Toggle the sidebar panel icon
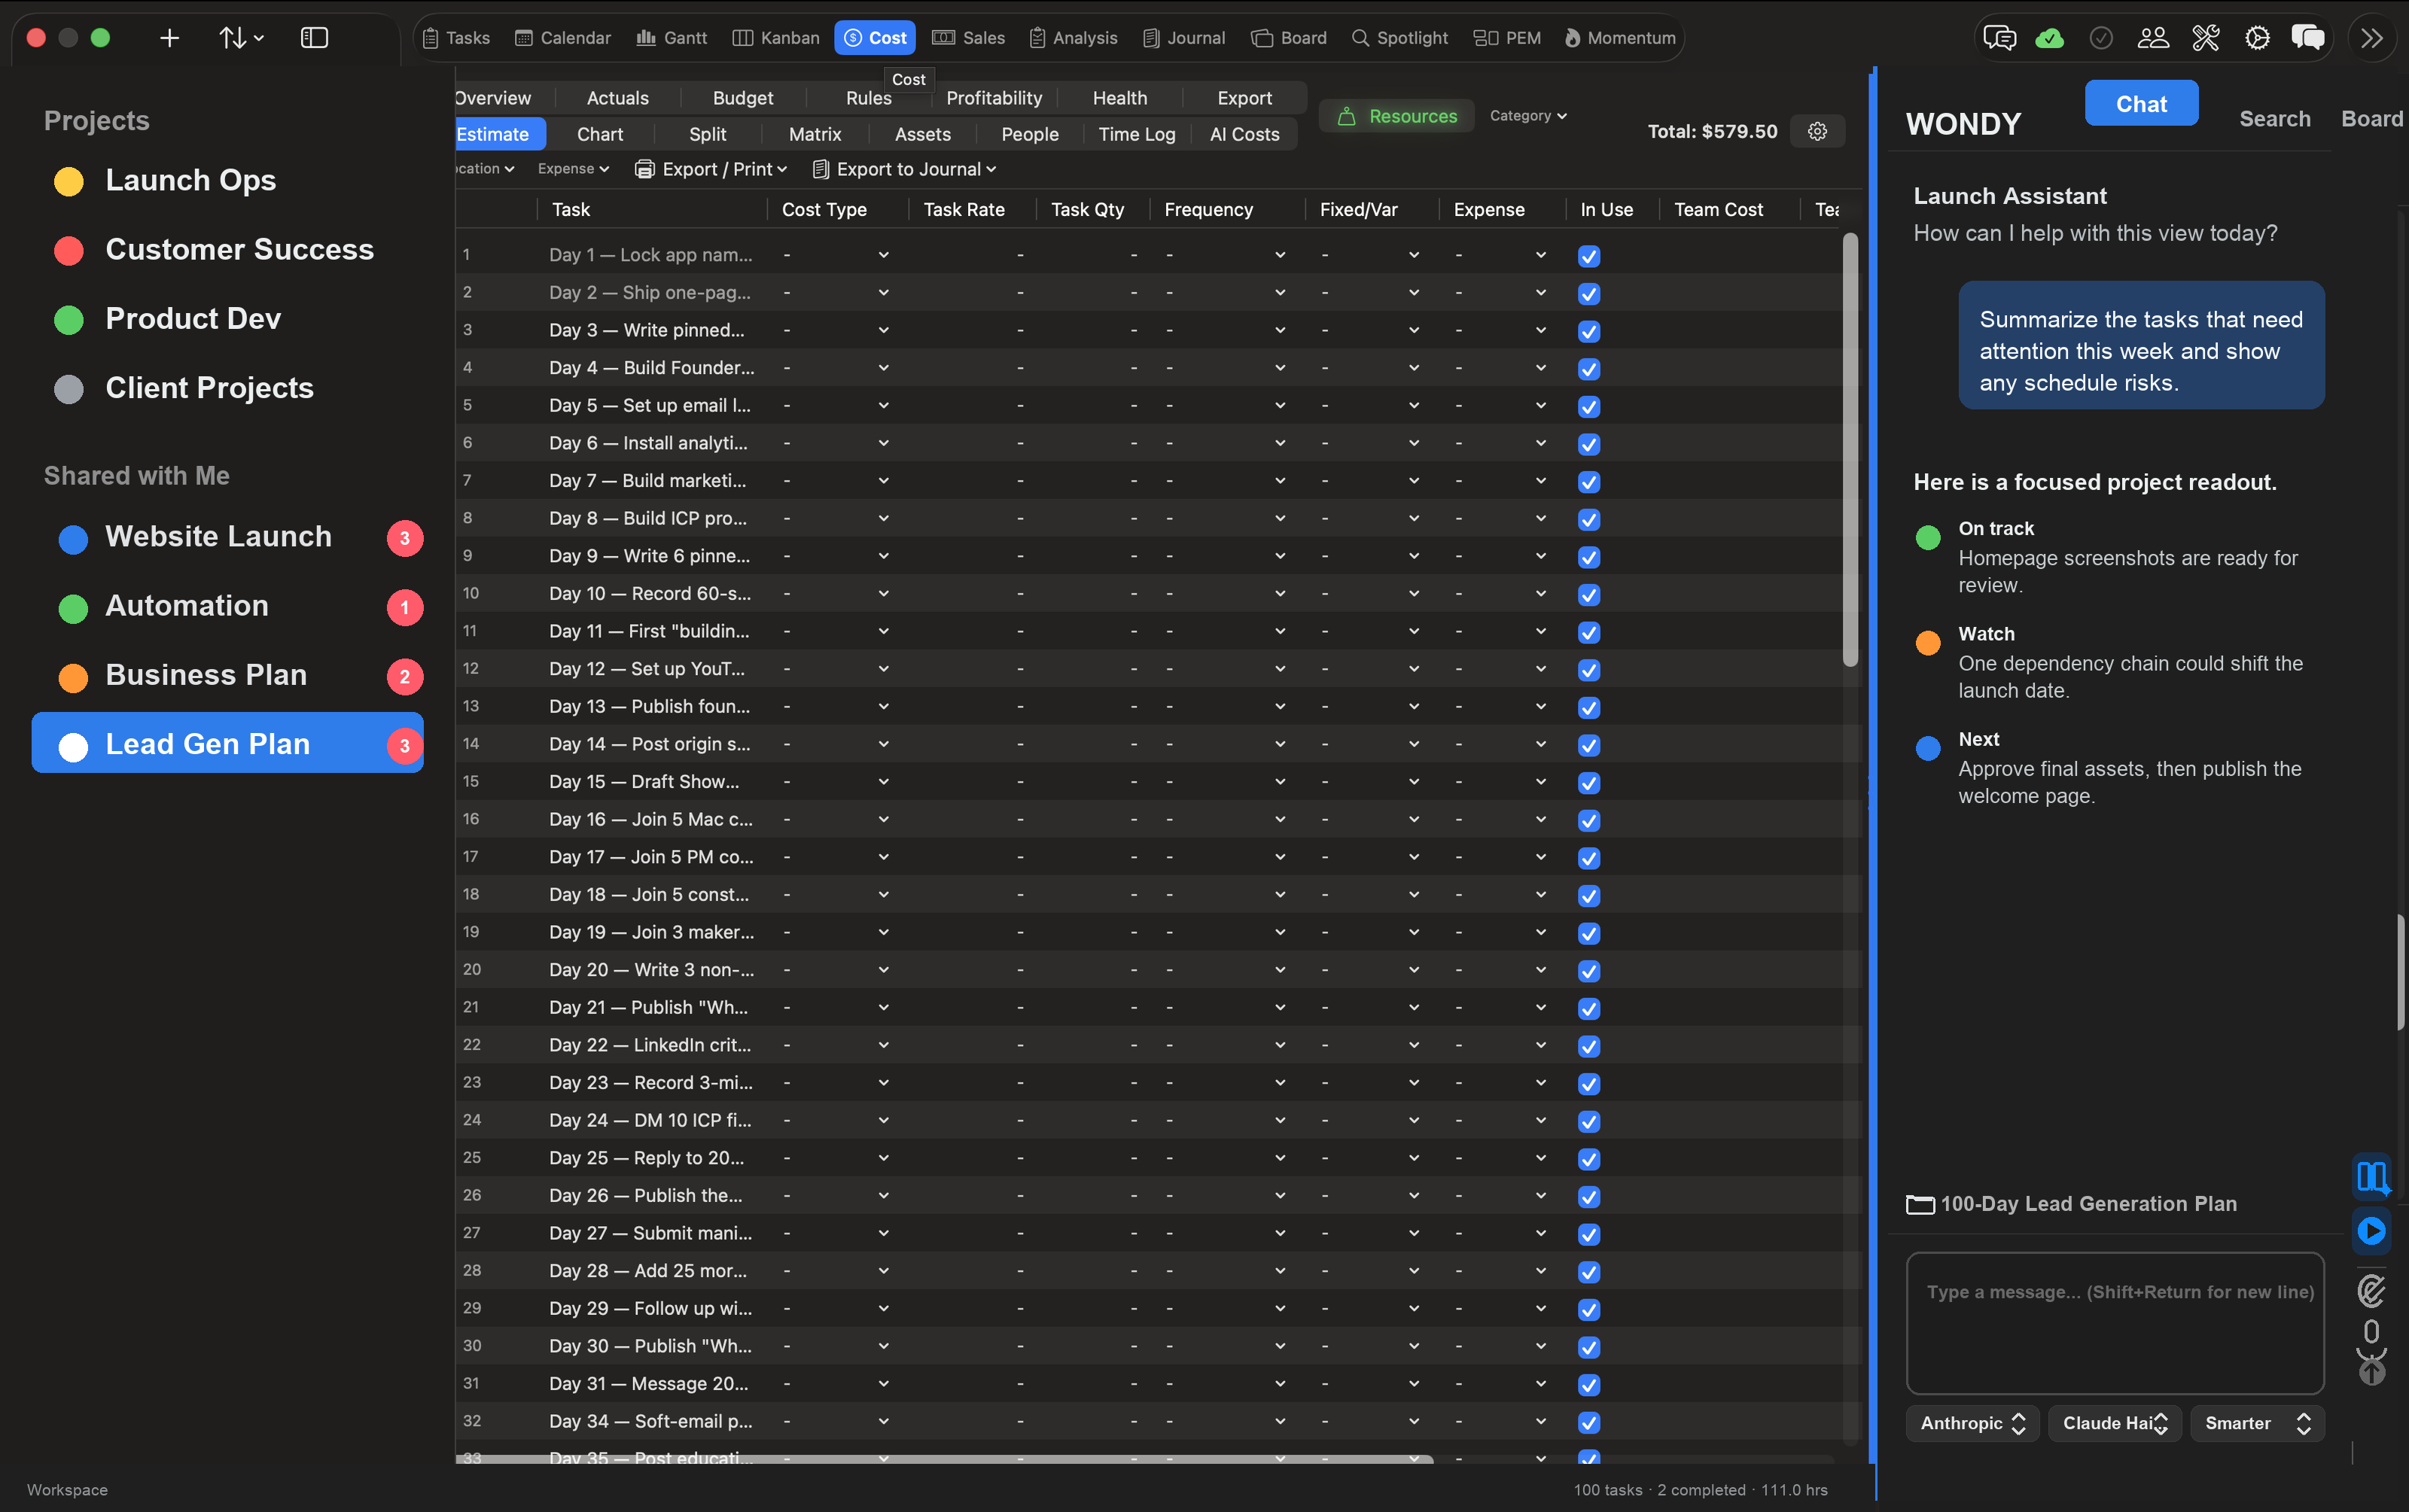This screenshot has height=1512, width=2409. click(314, 38)
